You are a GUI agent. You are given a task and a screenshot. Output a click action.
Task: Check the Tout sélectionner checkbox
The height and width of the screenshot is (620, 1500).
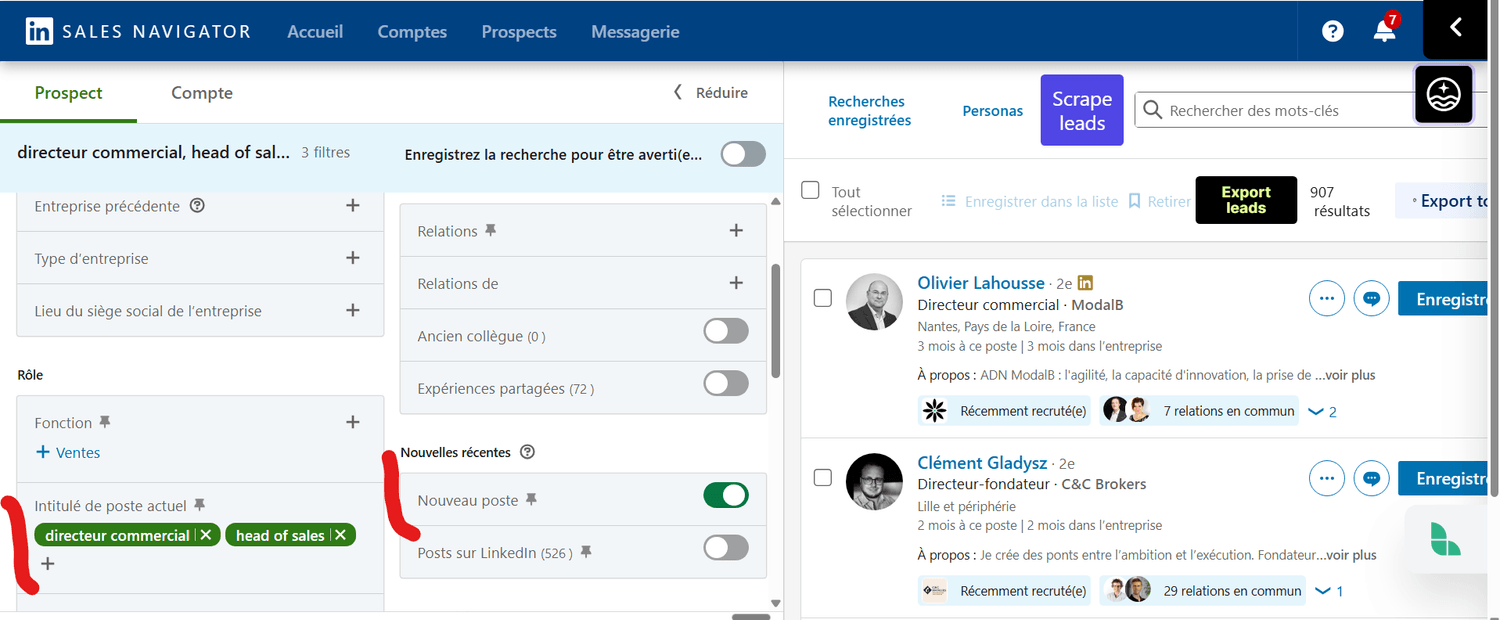click(810, 190)
